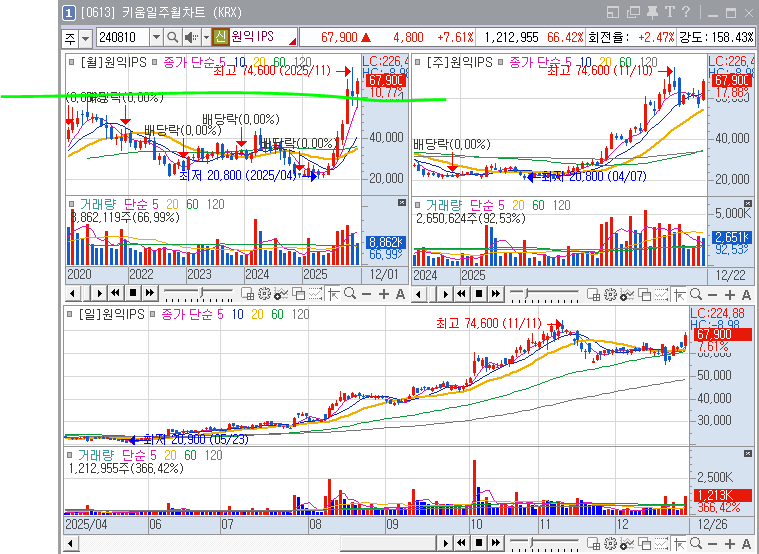The height and width of the screenshot is (554, 759).
Task: Open settings gear in daily chart toolbar
Action: [x=610, y=543]
